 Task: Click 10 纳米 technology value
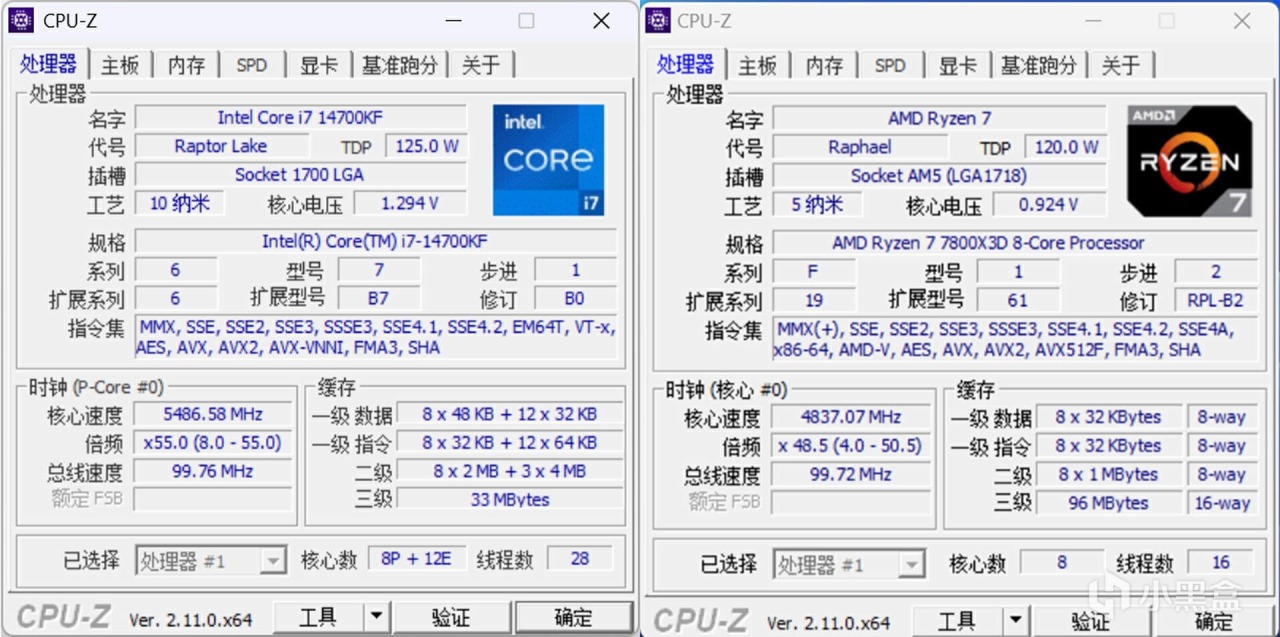click(x=180, y=204)
